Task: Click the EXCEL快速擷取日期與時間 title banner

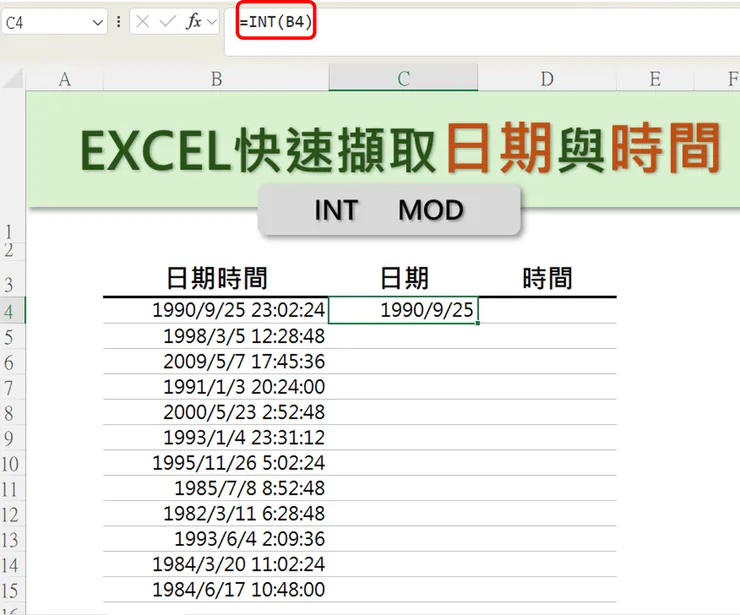Action: [x=383, y=149]
